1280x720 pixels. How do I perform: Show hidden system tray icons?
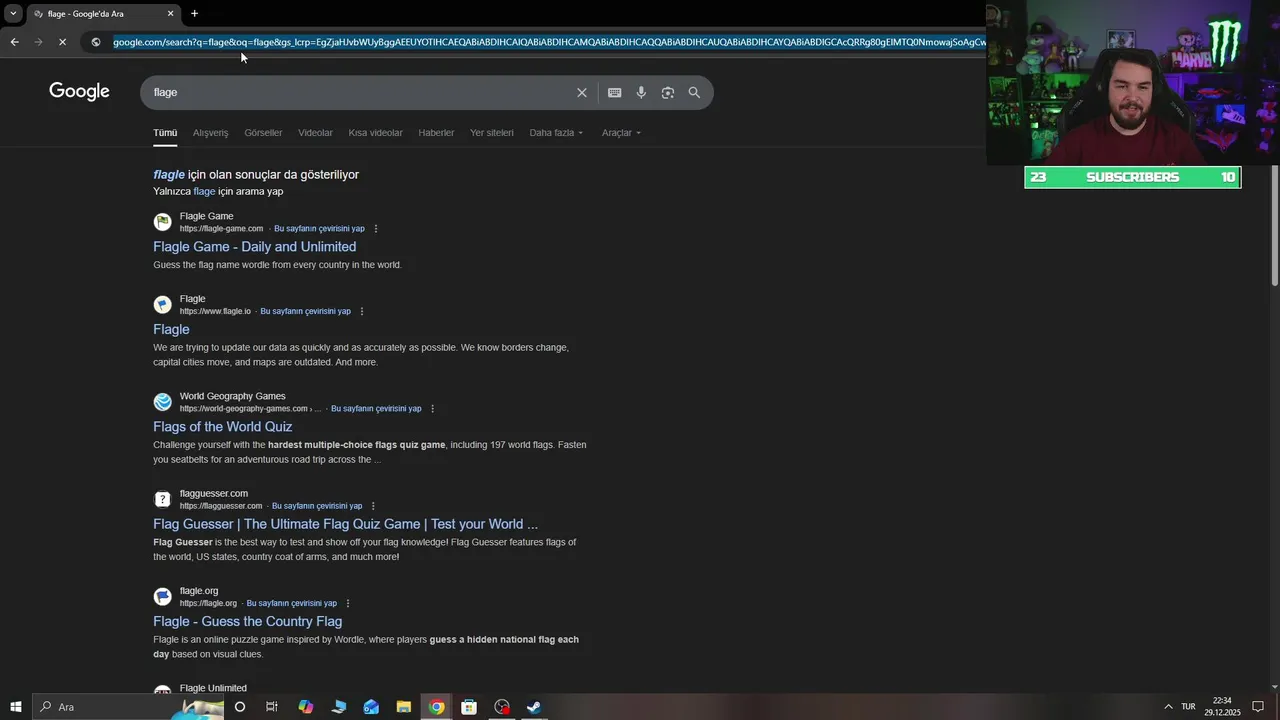[x=1168, y=707]
